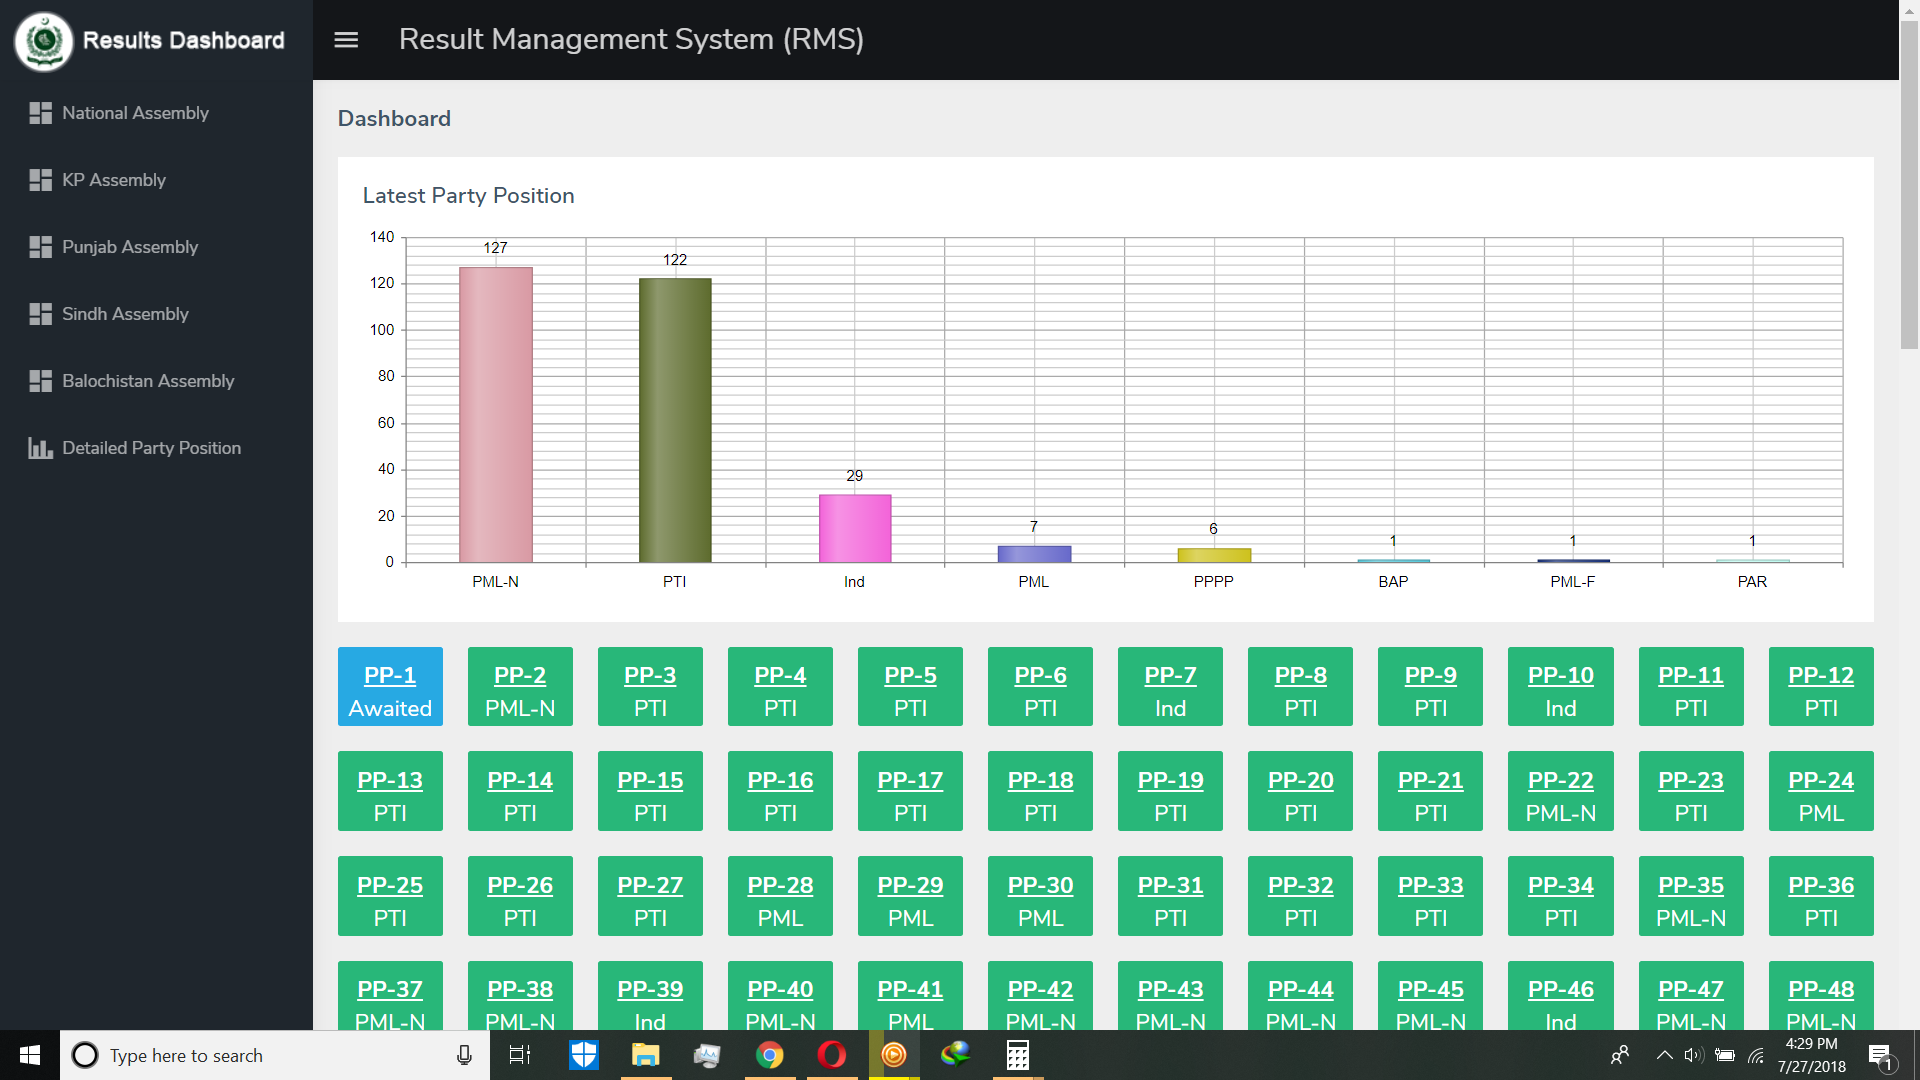Open Windows Defender shield in taskbar

coord(584,1055)
